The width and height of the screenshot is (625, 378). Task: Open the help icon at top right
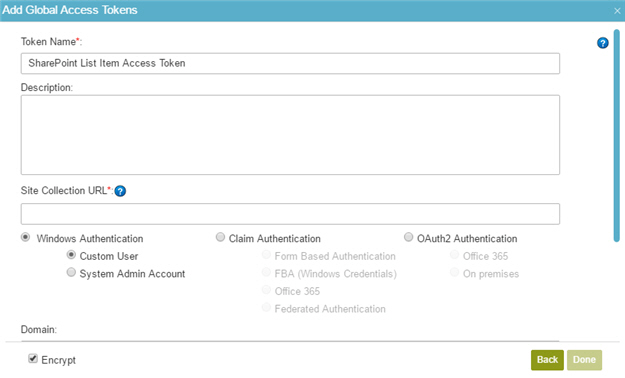(602, 43)
